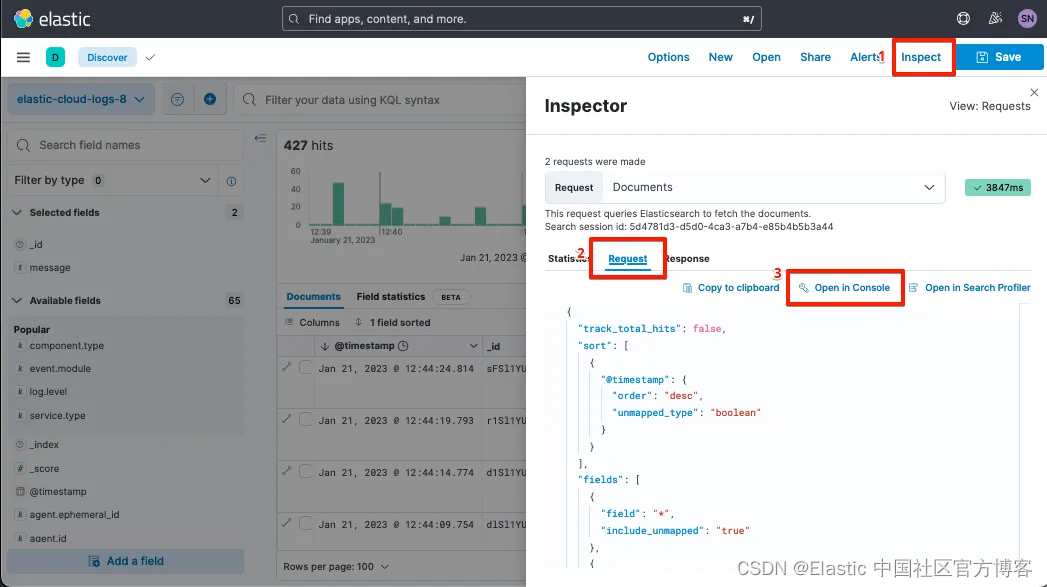The width and height of the screenshot is (1047, 587).
Task: Open the newsfeed celebration icon
Action: coord(995,19)
